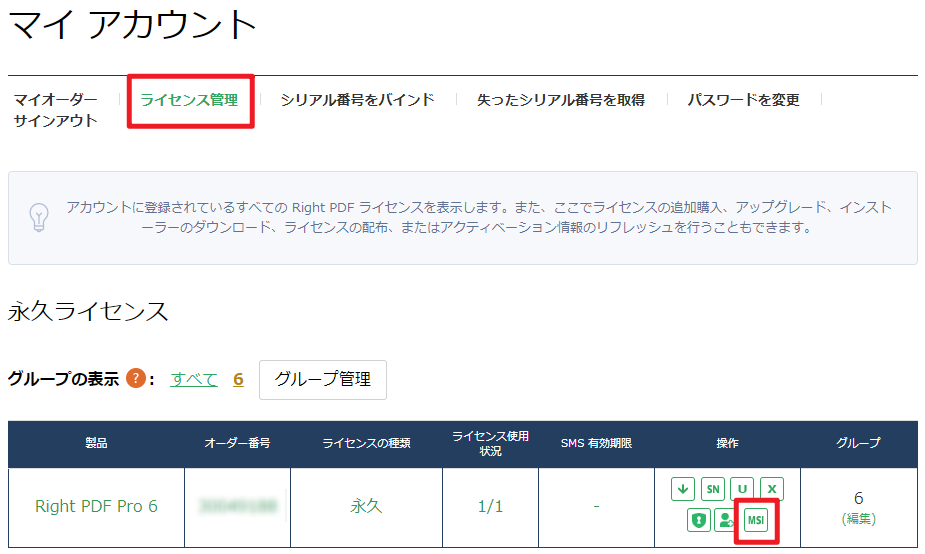The height and width of the screenshot is (554, 925).
Task: Click the blurred order number cell
Action: (238, 506)
